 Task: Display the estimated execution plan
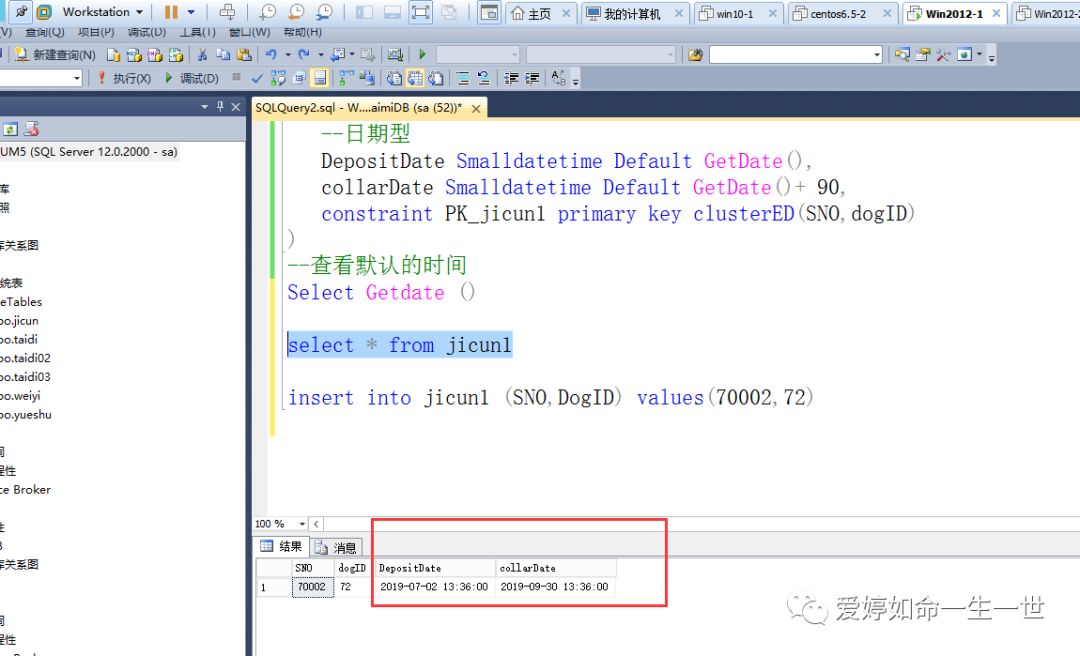278,79
